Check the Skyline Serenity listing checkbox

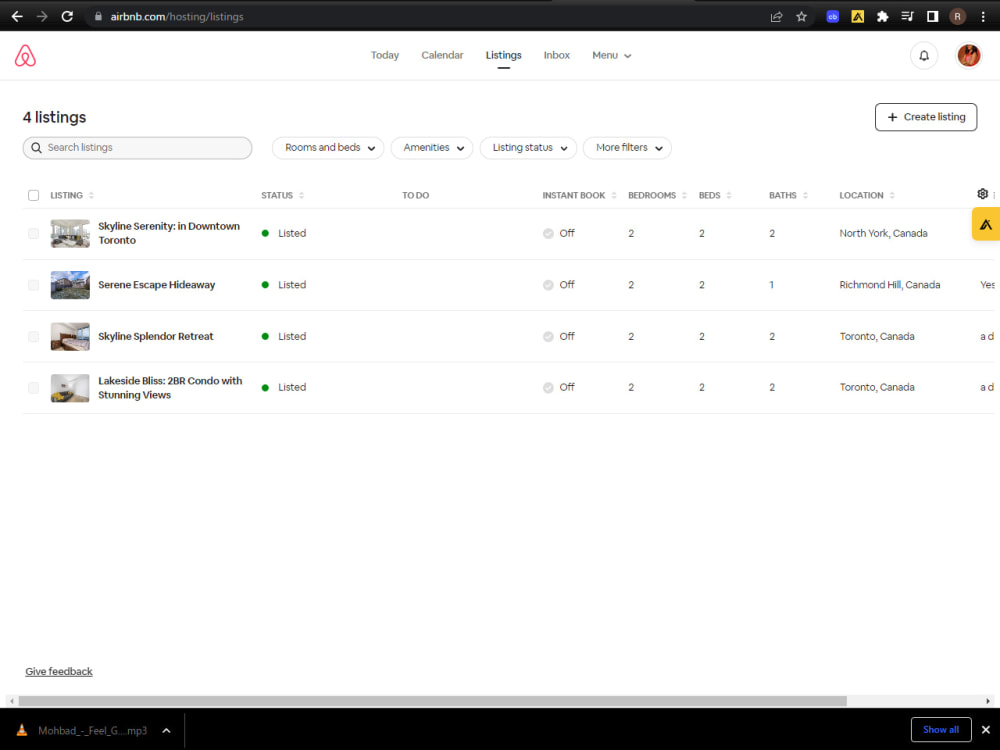pyautogui.click(x=33, y=233)
